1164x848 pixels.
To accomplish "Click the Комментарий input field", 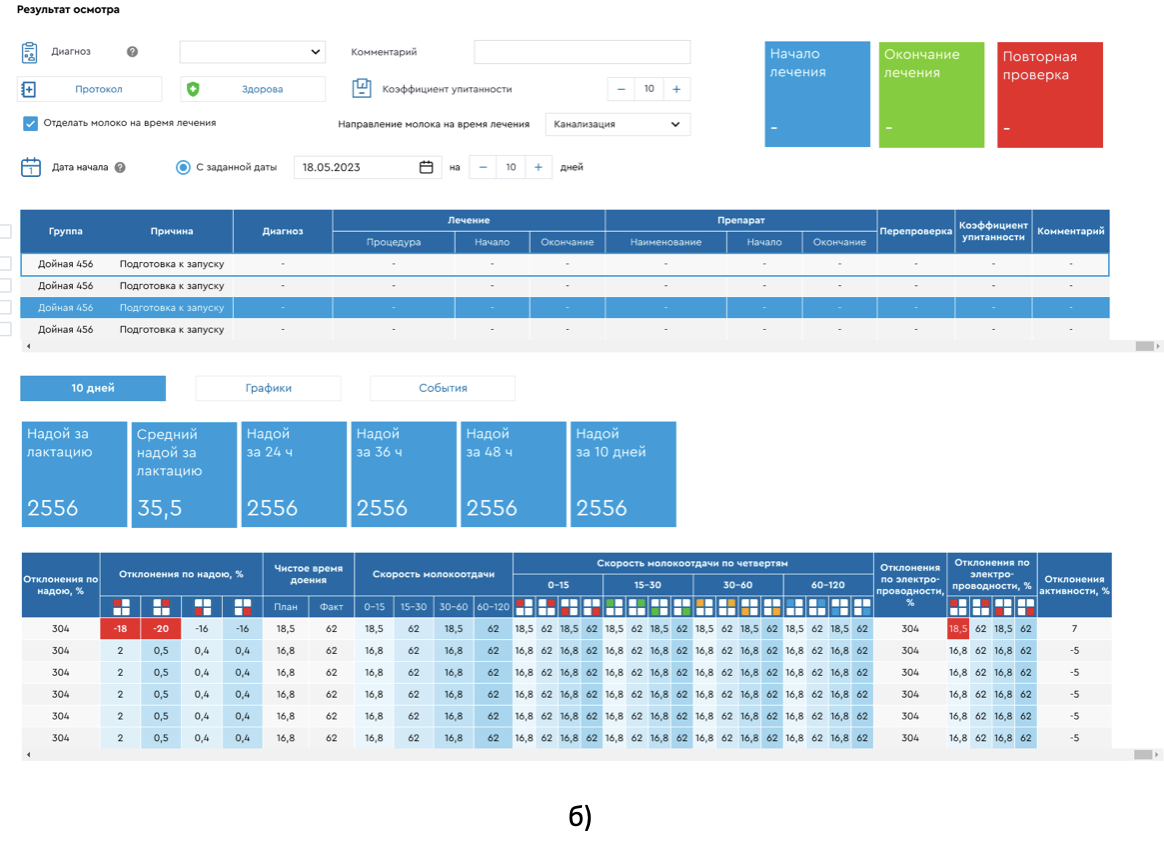I will click(x=582, y=52).
